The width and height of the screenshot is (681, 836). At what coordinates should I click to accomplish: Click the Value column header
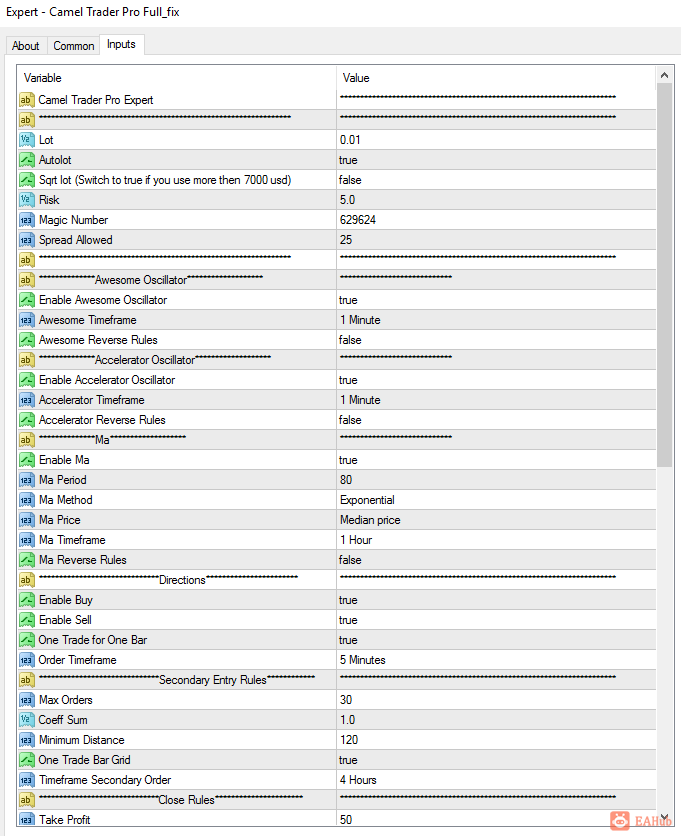point(496,78)
